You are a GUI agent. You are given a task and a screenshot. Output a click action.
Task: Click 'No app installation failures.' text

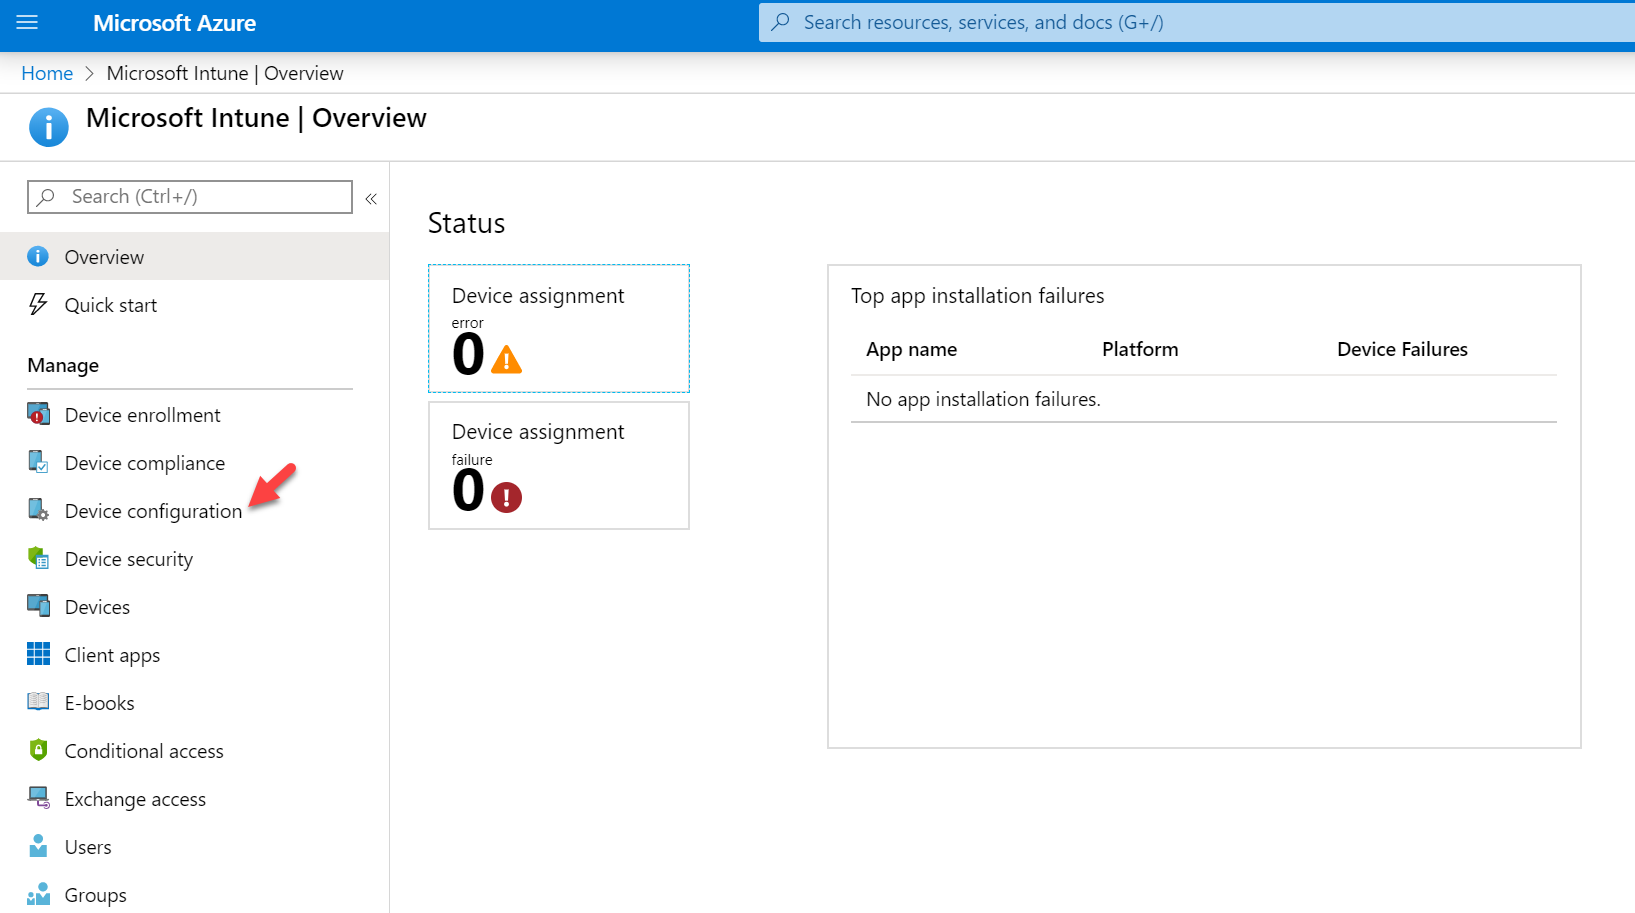[x=983, y=399]
